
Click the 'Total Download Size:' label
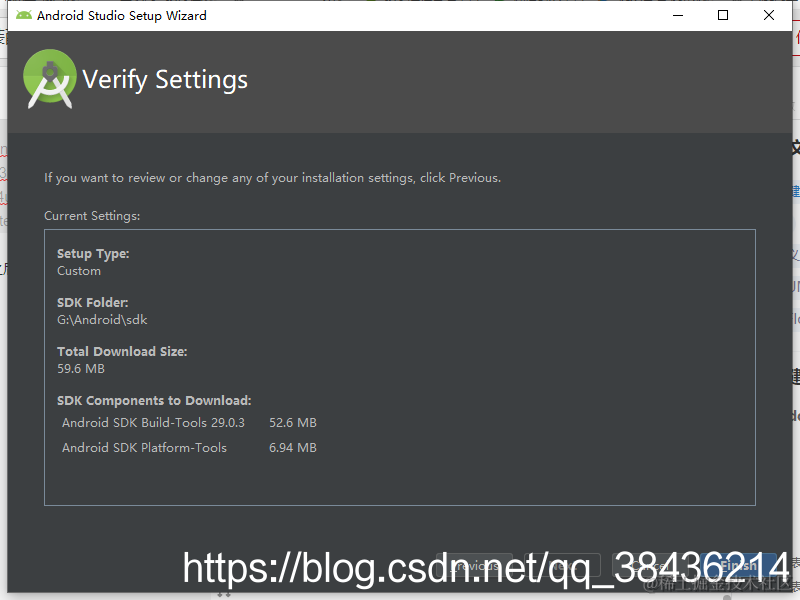tap(122, 352)
